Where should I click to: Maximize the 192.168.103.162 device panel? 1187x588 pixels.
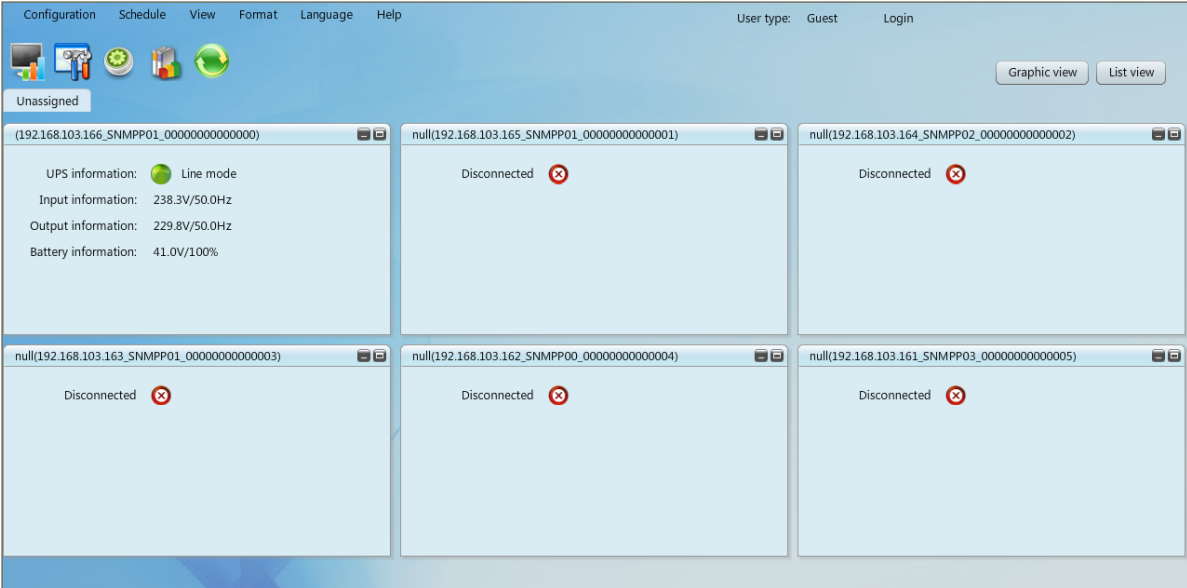777,357
